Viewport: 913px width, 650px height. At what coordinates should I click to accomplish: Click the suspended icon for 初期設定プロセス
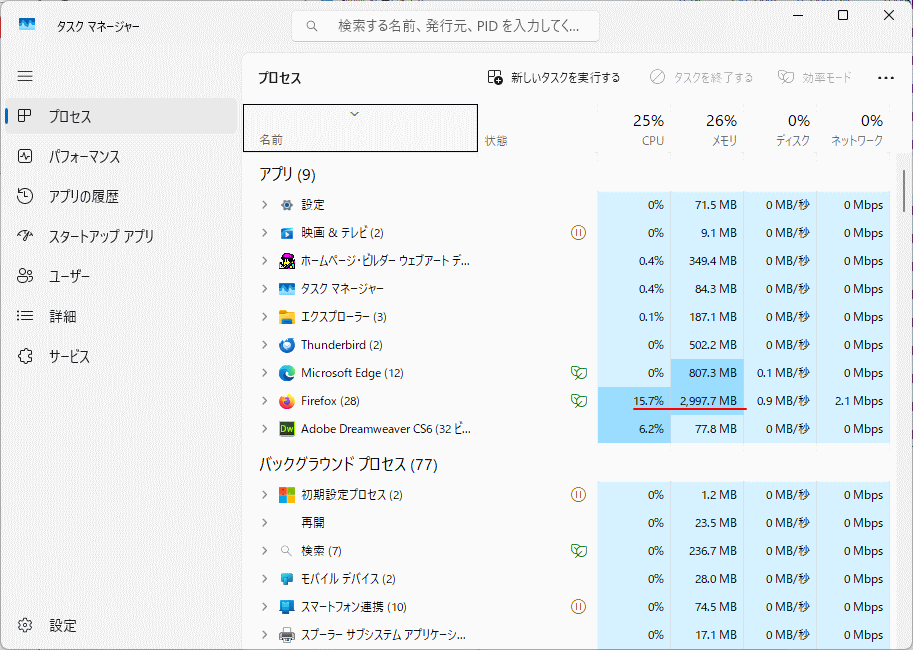pos(578,495)
